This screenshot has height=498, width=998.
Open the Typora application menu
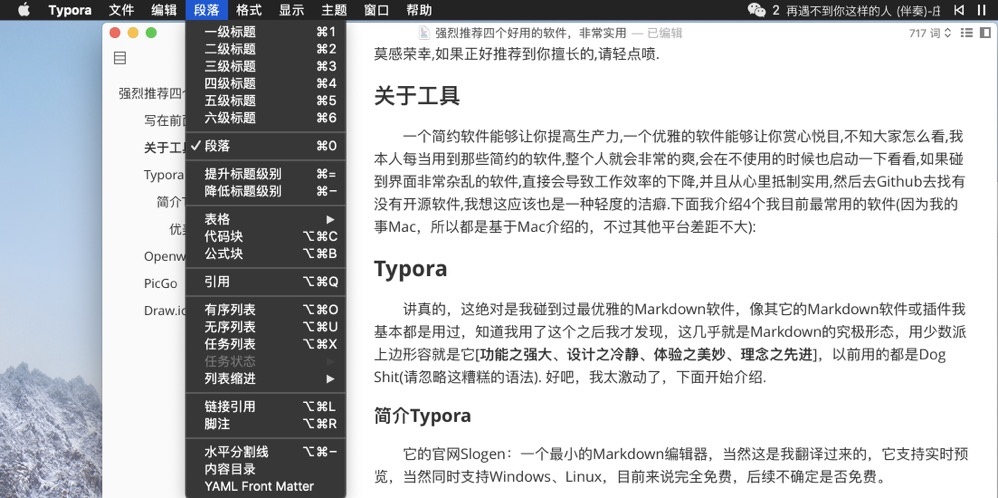[70, 10]
